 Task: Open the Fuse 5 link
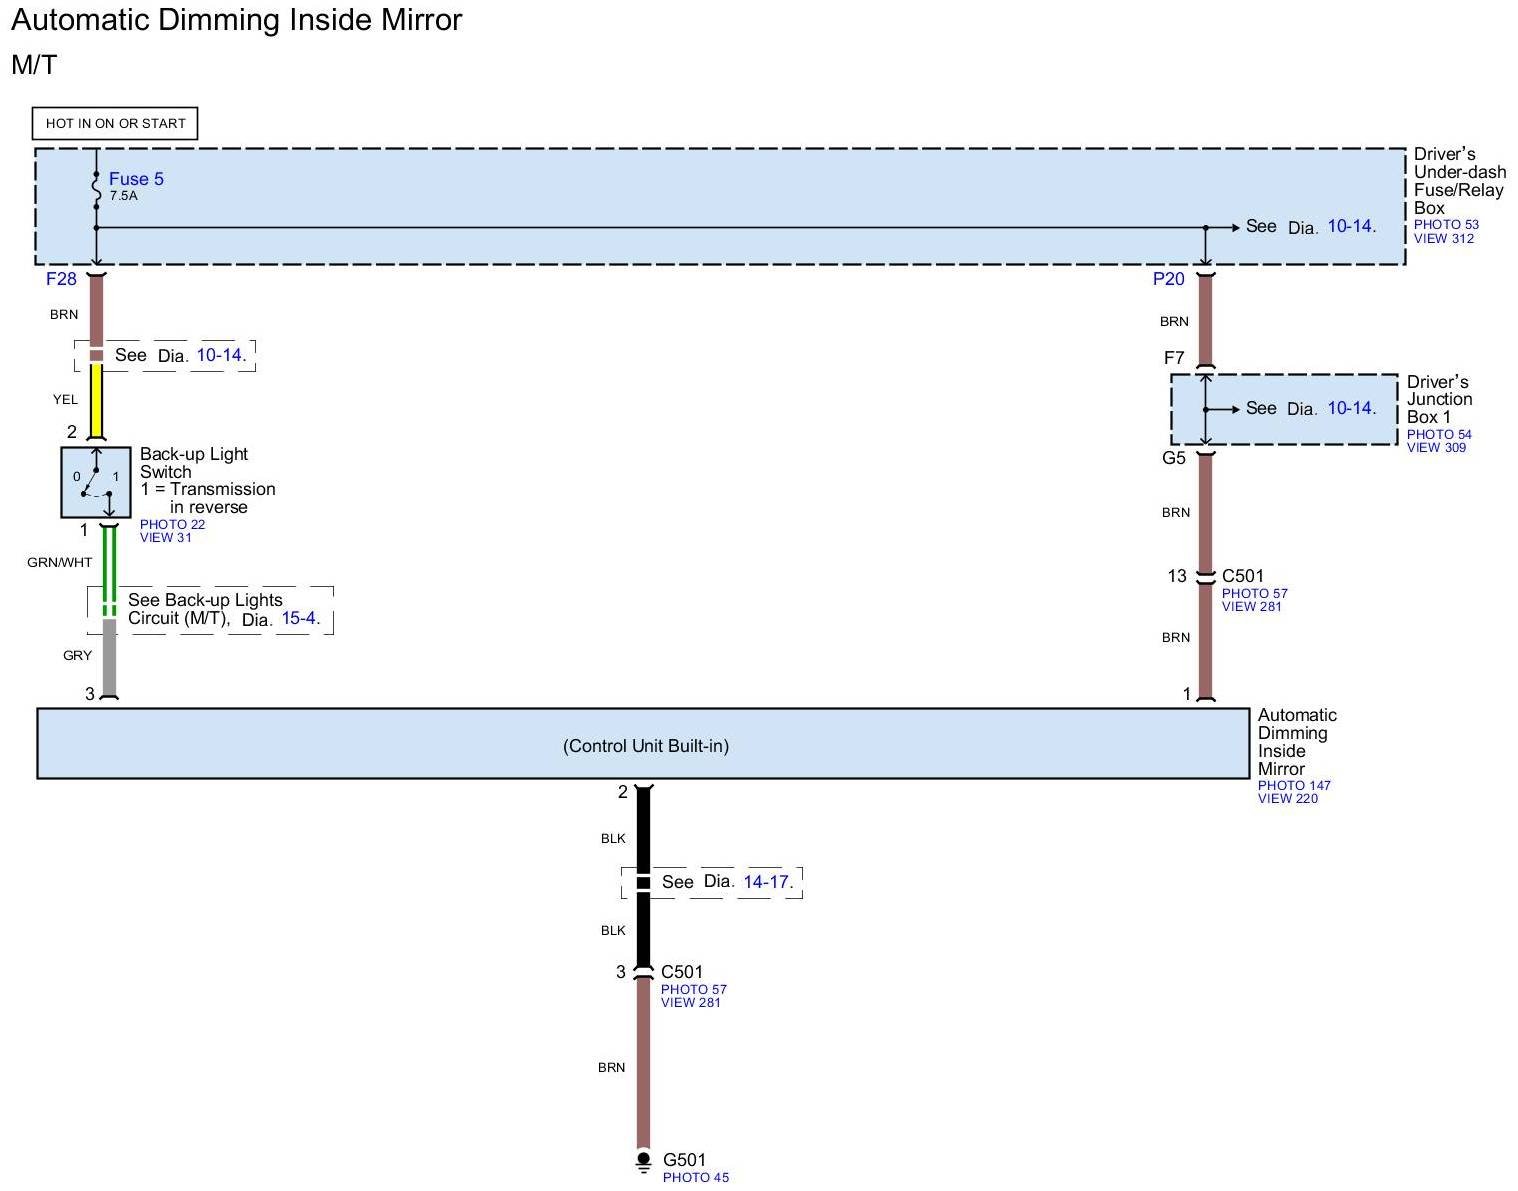(x=136, y=179)
